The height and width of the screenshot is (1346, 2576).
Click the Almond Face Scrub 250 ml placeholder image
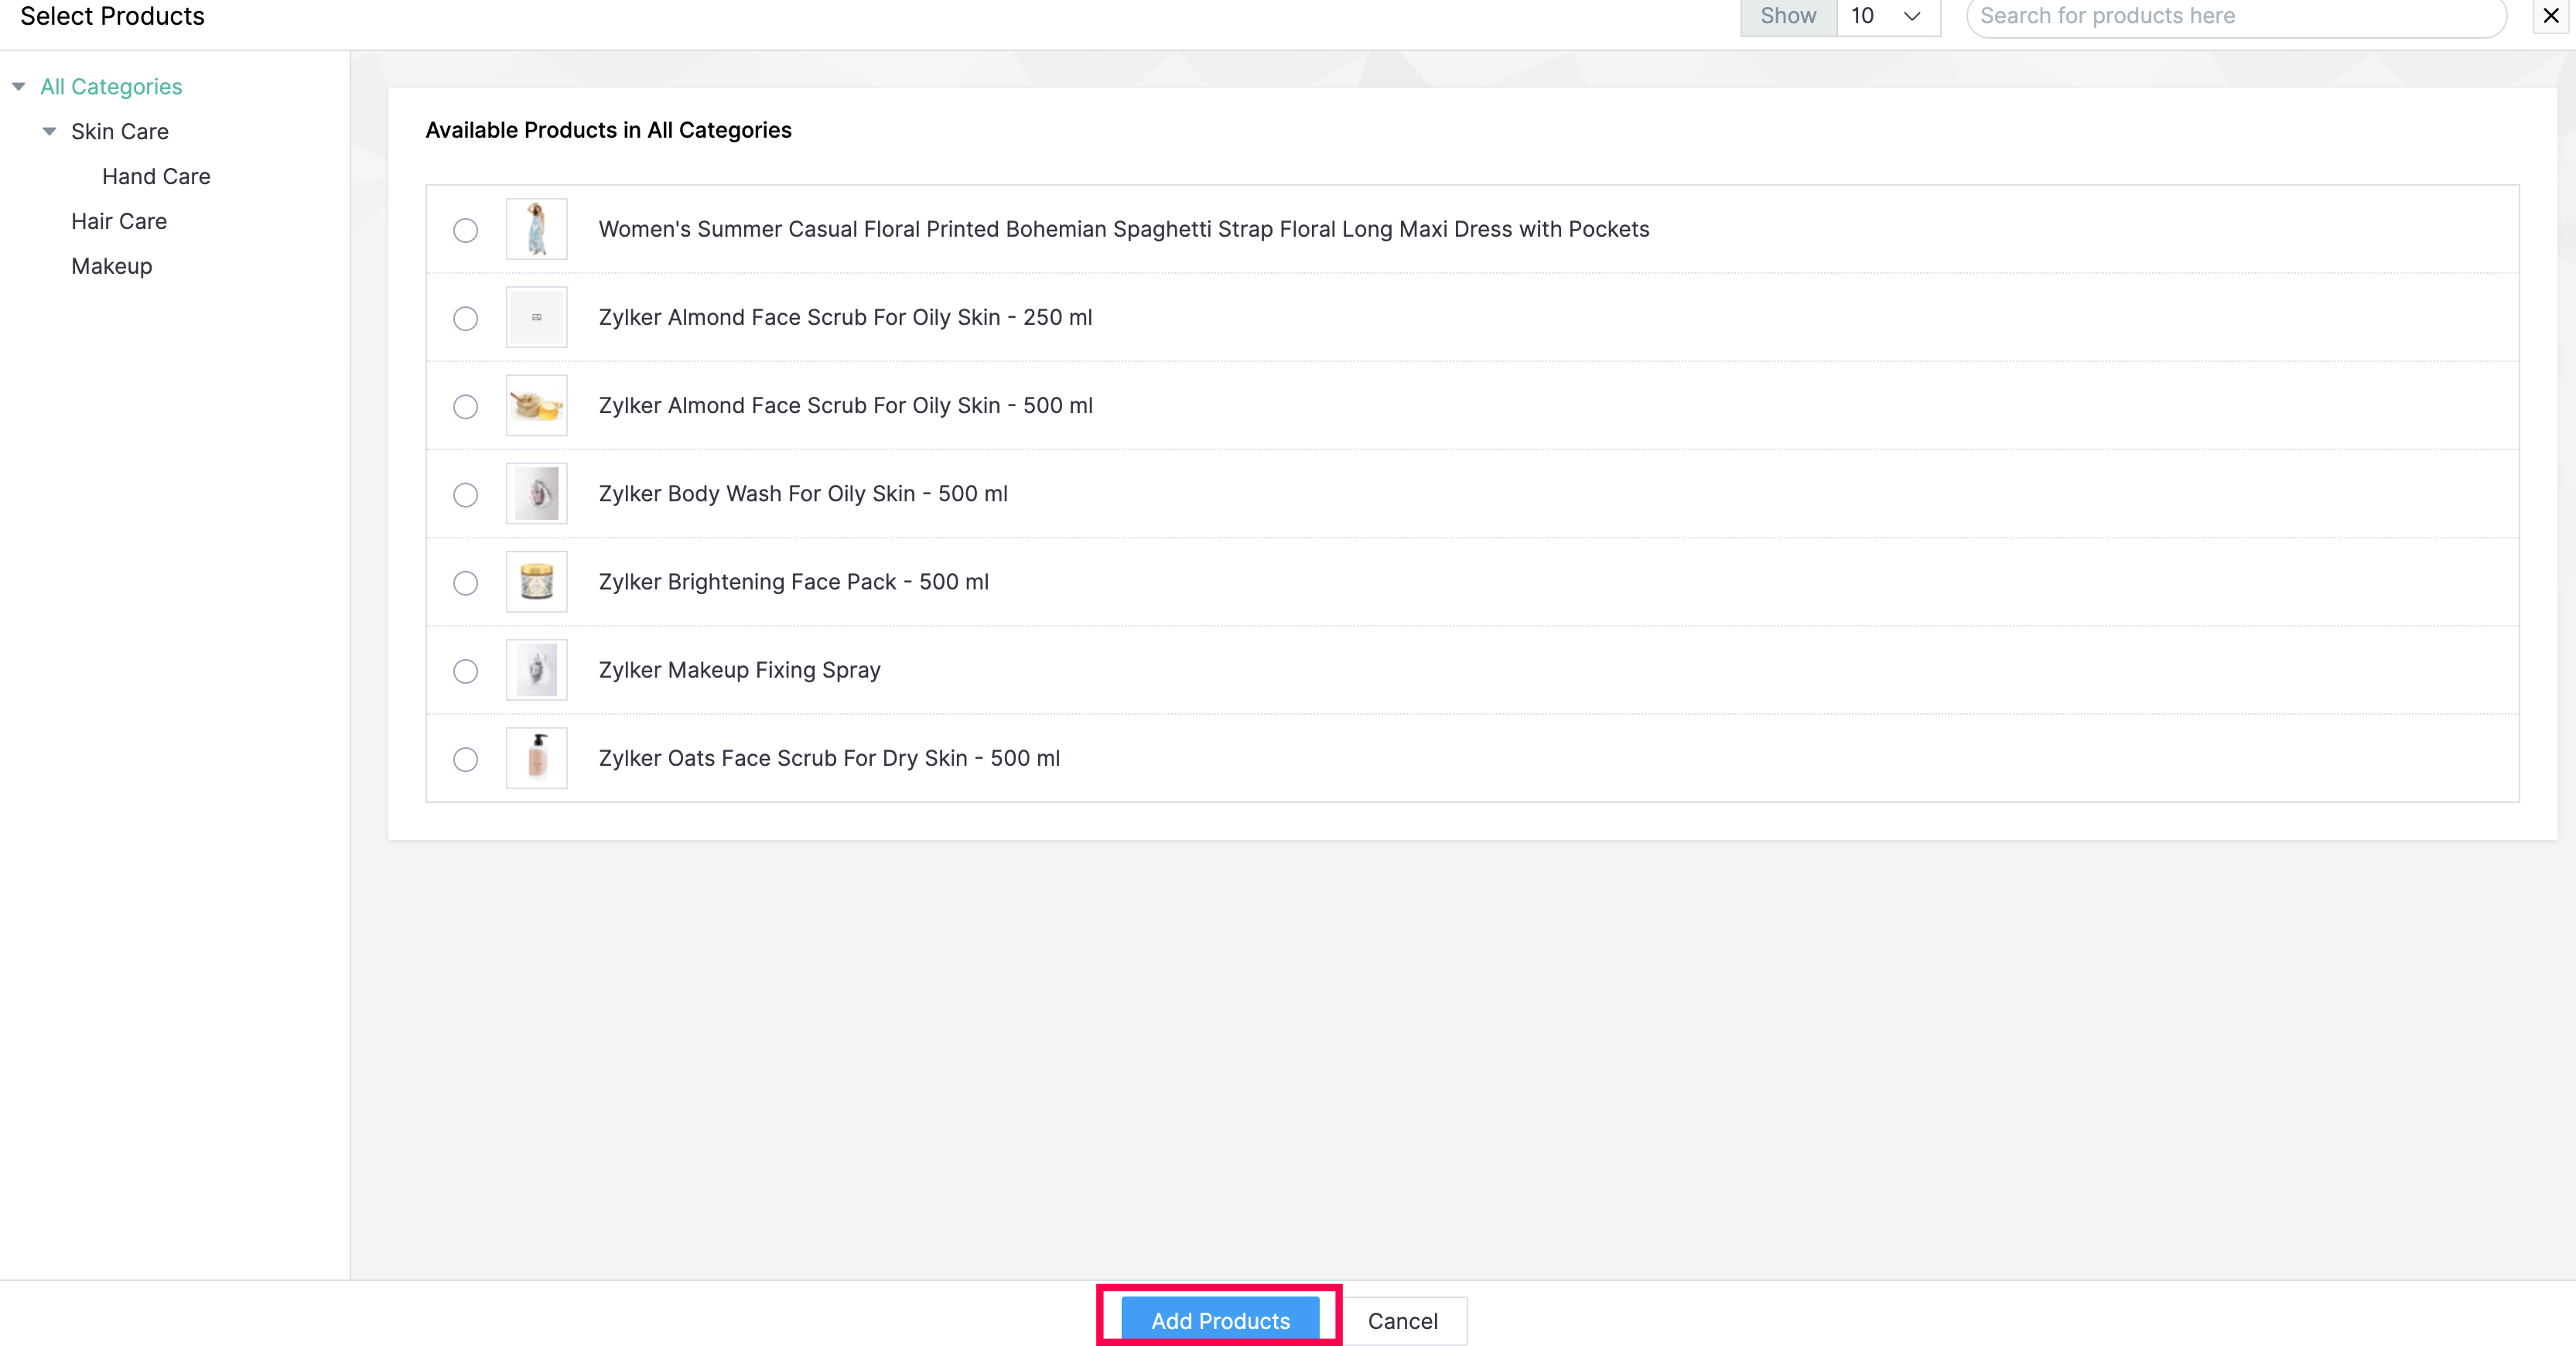pos(536,317)
